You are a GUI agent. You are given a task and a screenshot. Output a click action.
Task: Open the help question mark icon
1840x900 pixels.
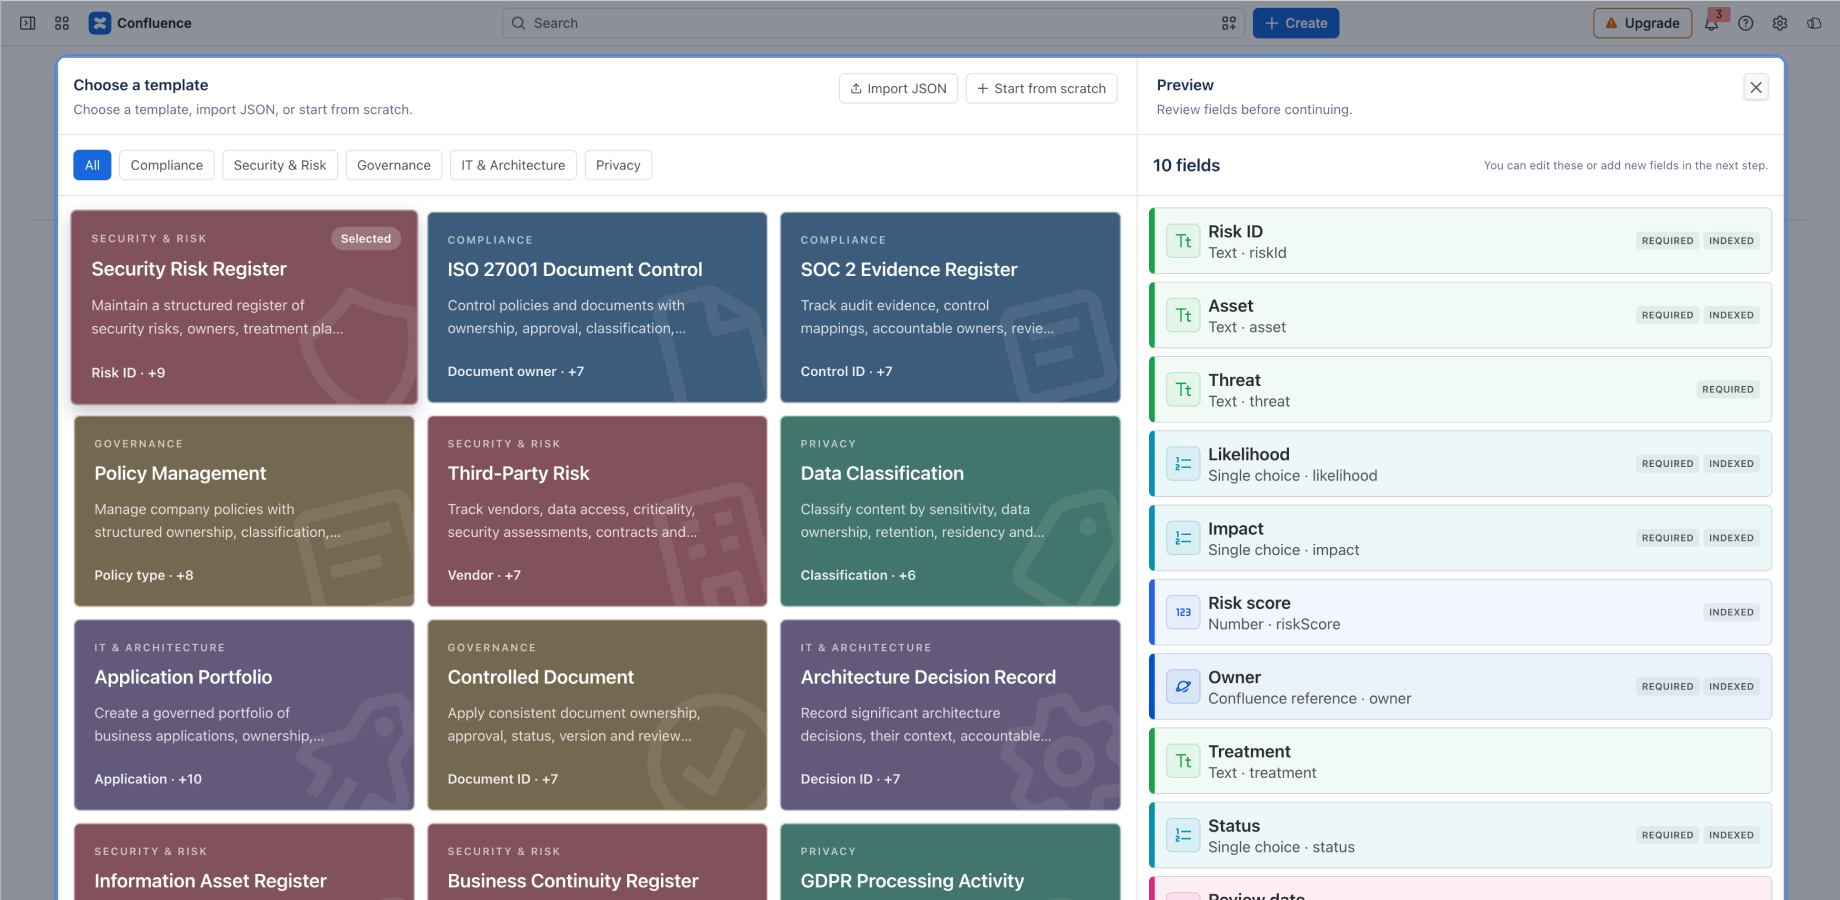[x=1746, y=23]
